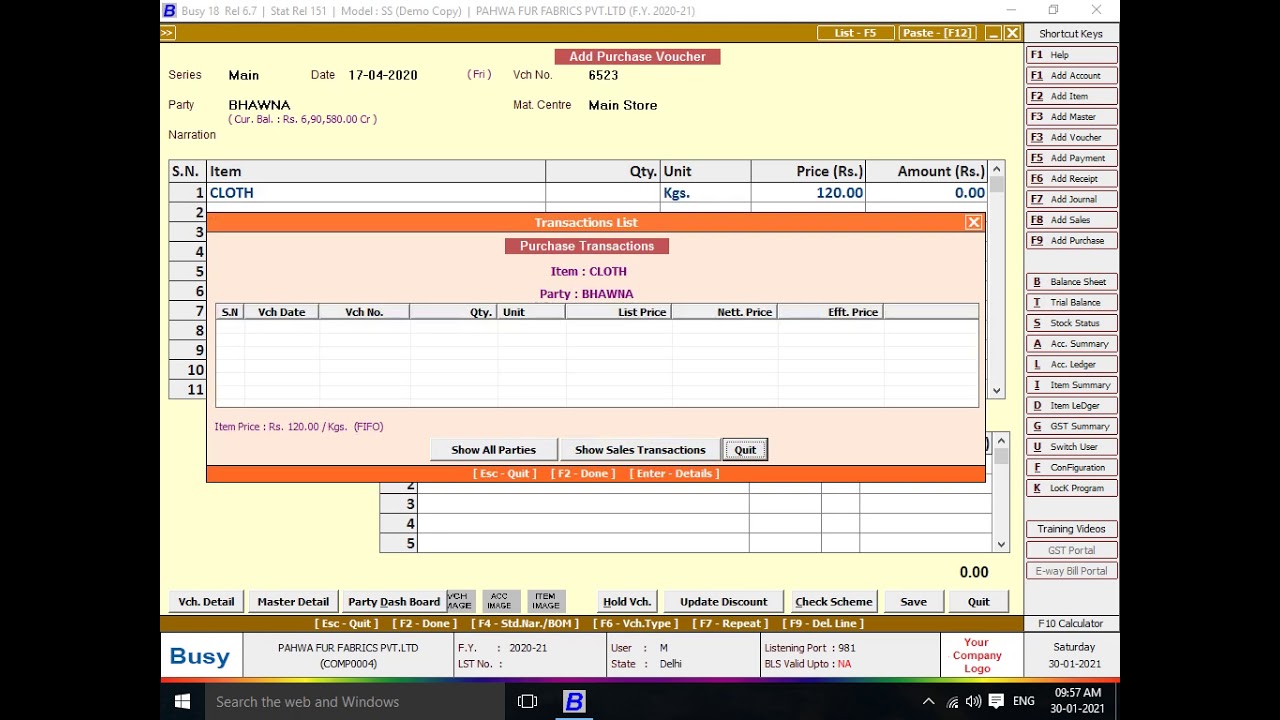
Task: Open Training Videos
Action: tap(1072, 529)
